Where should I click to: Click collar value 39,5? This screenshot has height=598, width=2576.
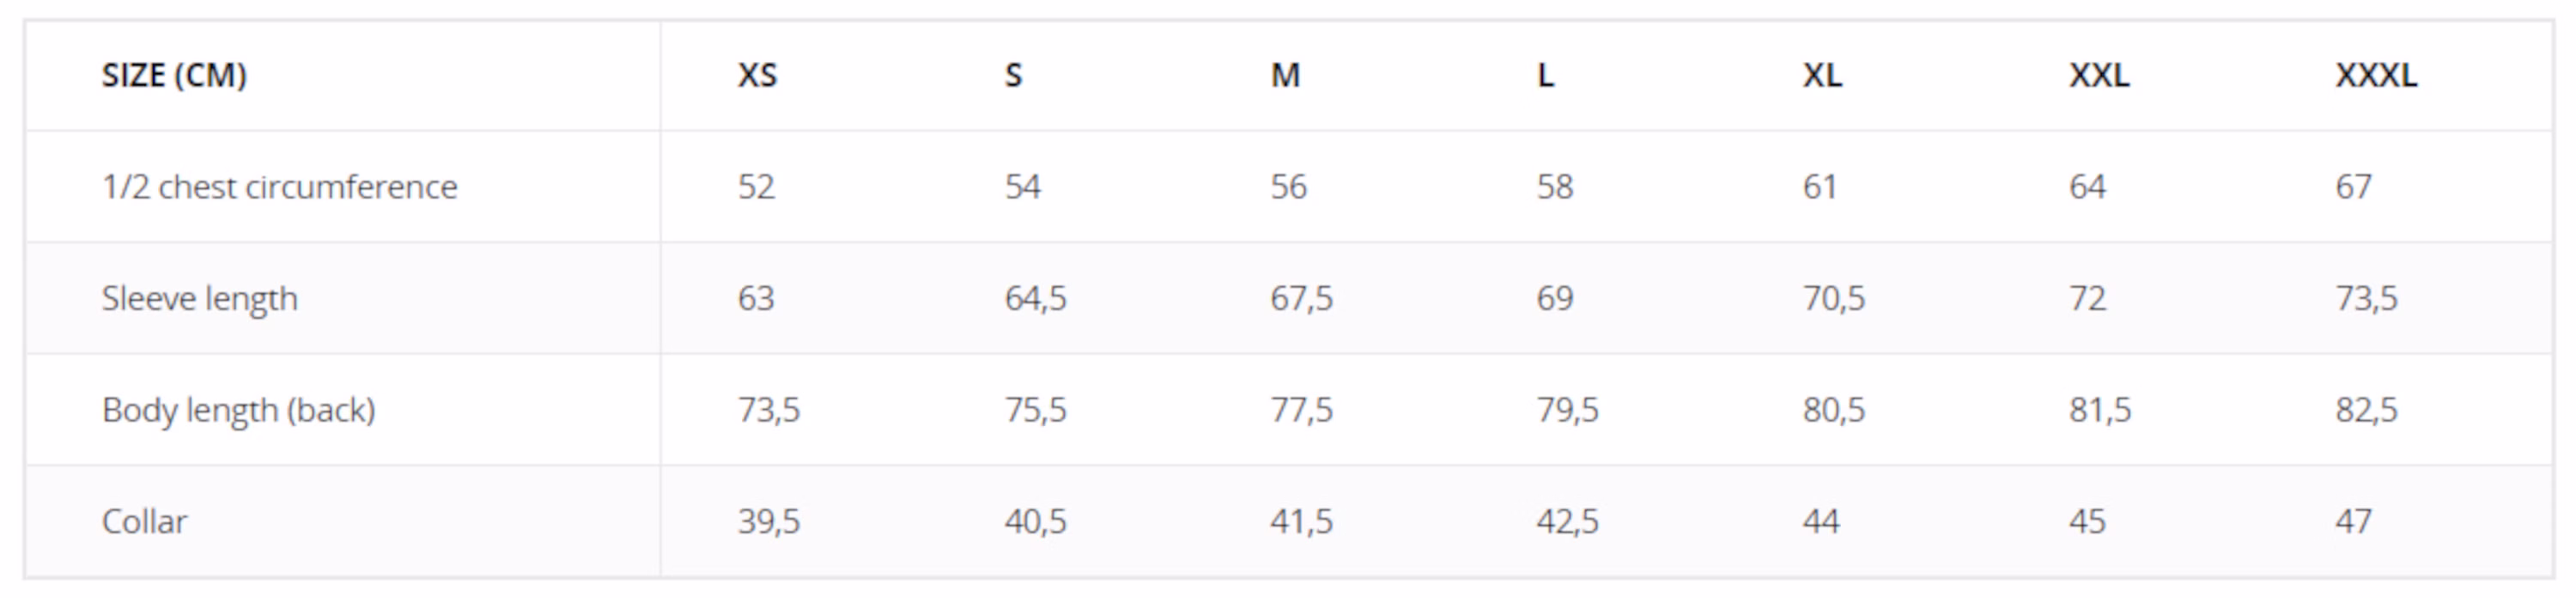(x=769, y=522)
